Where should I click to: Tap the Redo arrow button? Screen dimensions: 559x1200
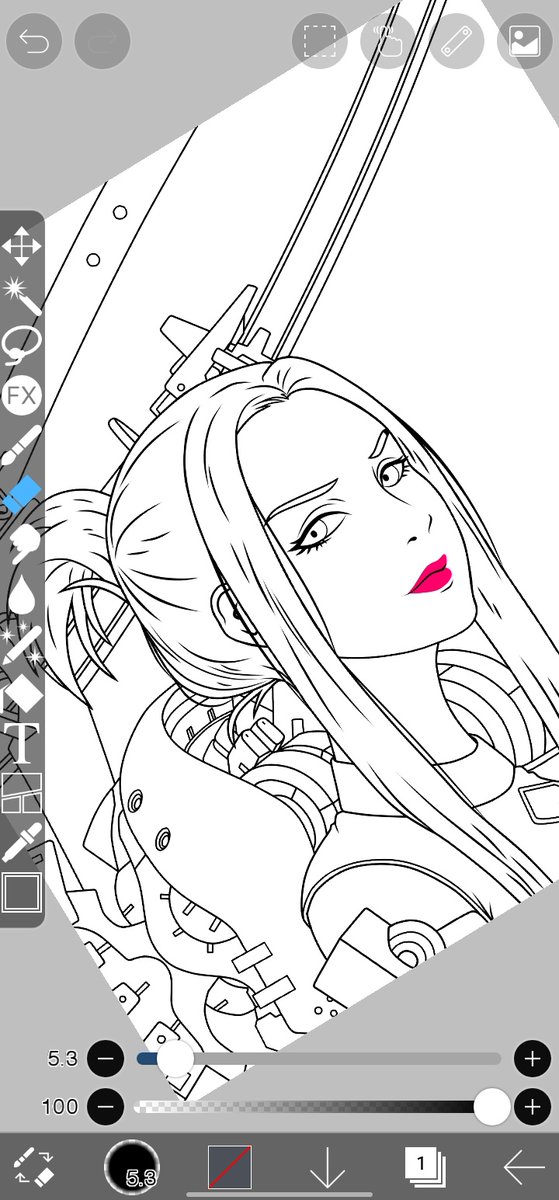(x=103, y=41)
